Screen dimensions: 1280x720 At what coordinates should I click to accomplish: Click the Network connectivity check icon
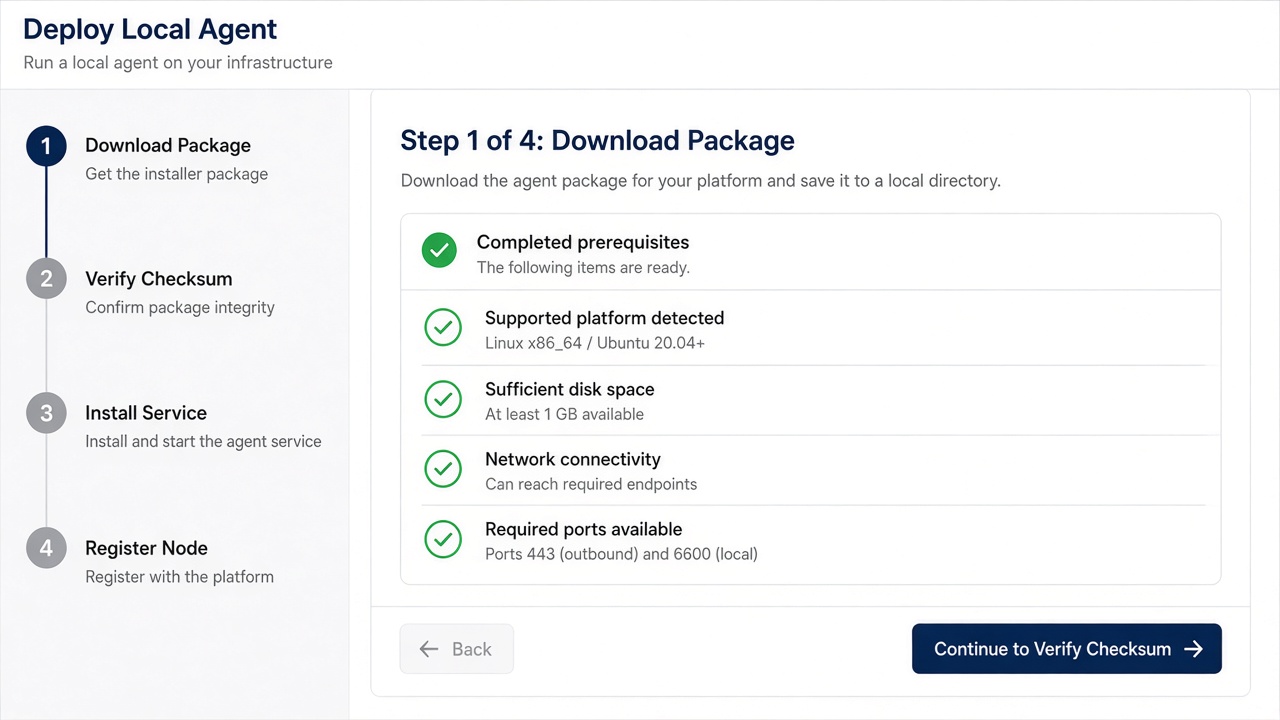tap(443, 468)
